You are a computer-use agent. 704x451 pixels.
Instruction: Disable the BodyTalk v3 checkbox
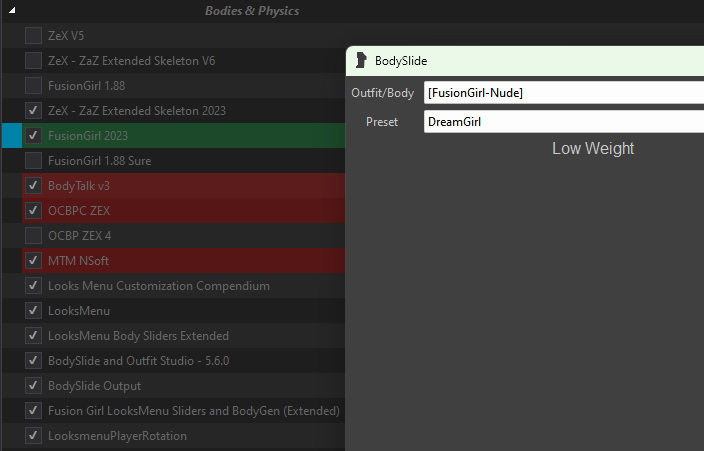click(x=33, y=186)
